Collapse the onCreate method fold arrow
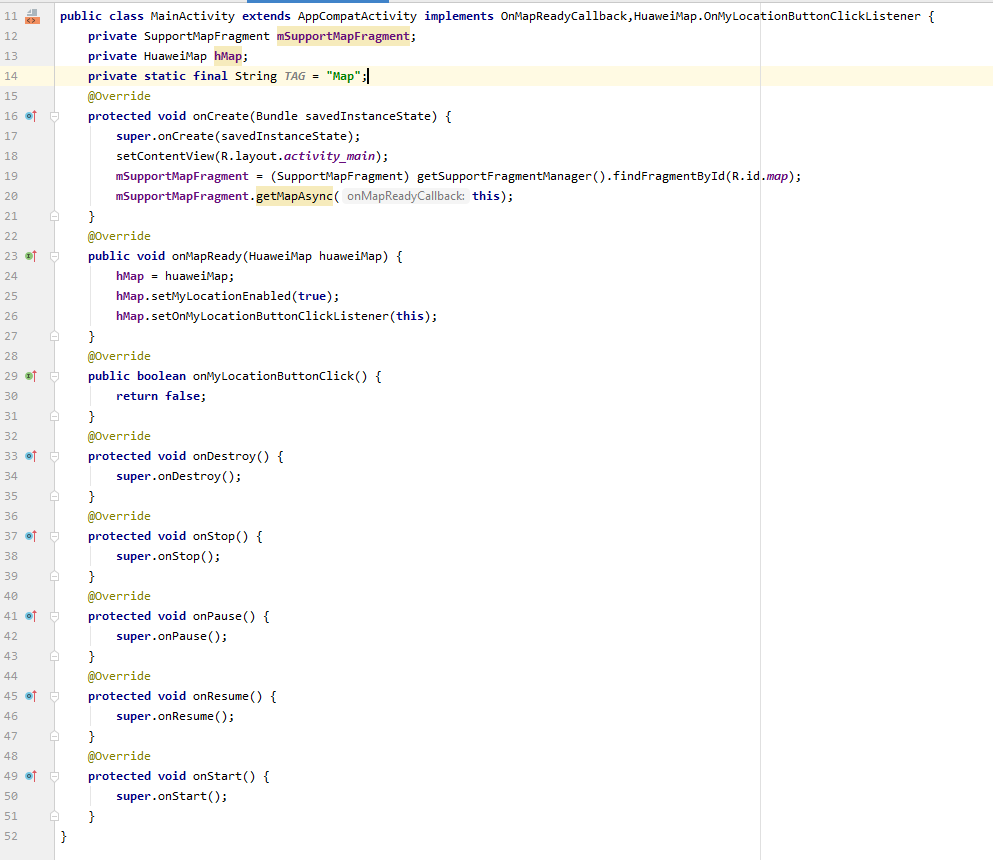The width and height of the screenshot is (993, 860). [54, 116]
